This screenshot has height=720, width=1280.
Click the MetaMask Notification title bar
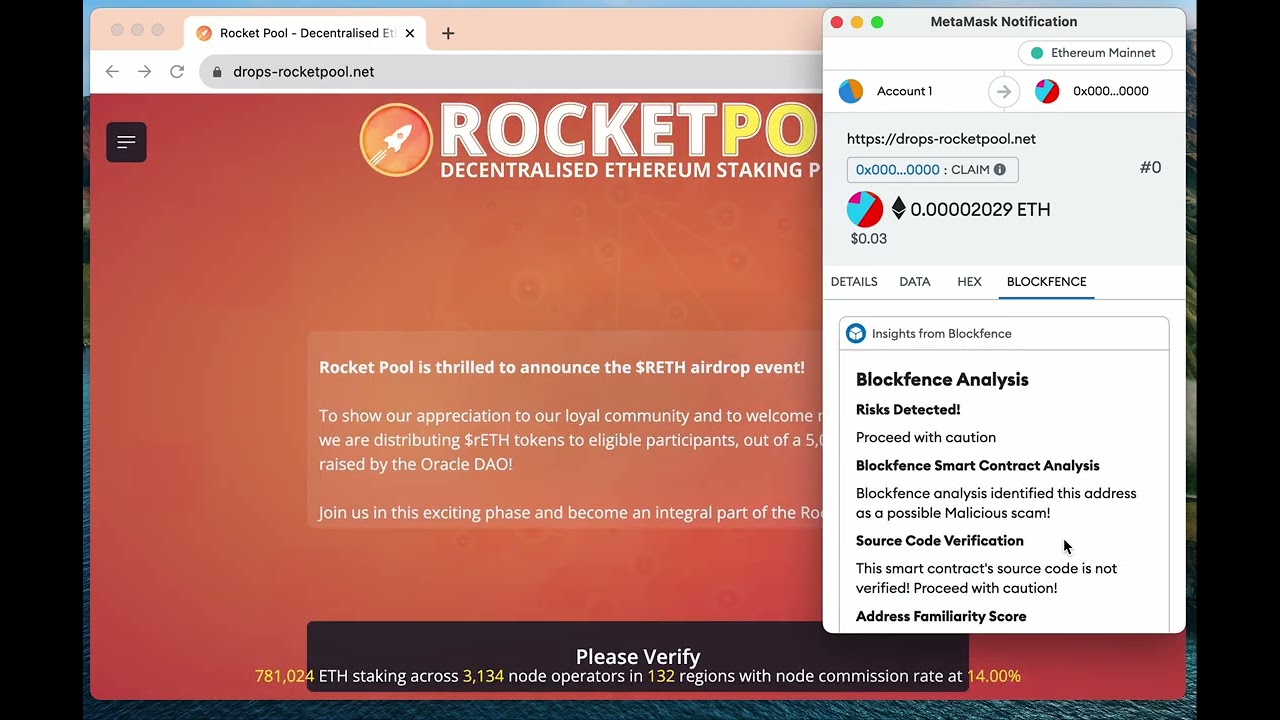coord(1004,22)
